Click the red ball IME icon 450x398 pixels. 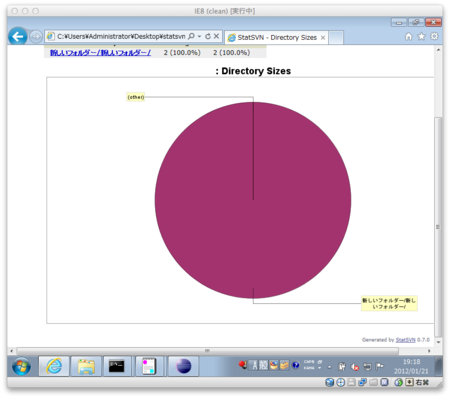click(243, 365)
